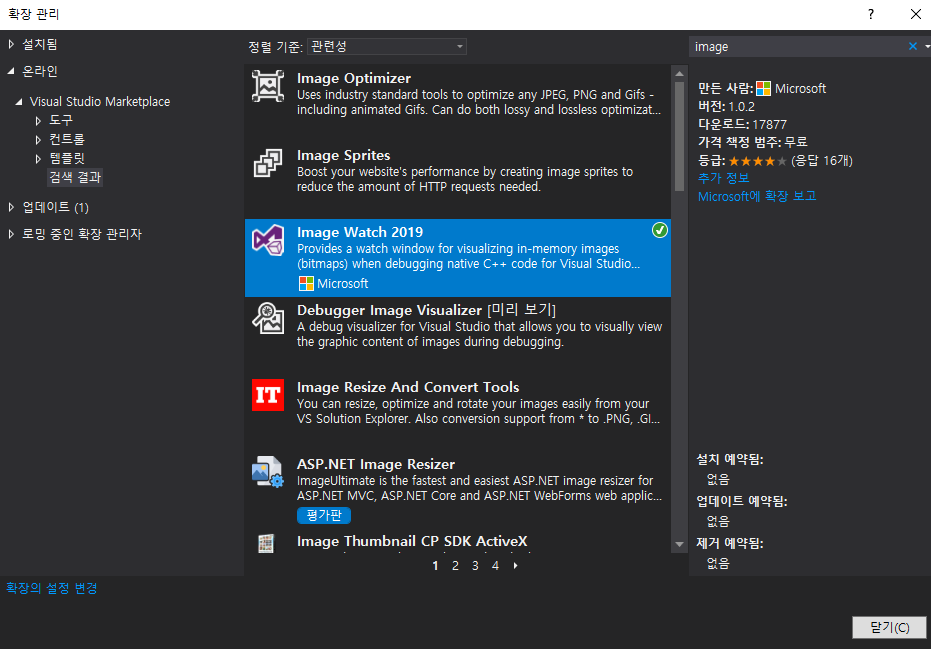Expand the 컨트롤 node
Screen dimensions: 931x649
click(x=38, y=140)
